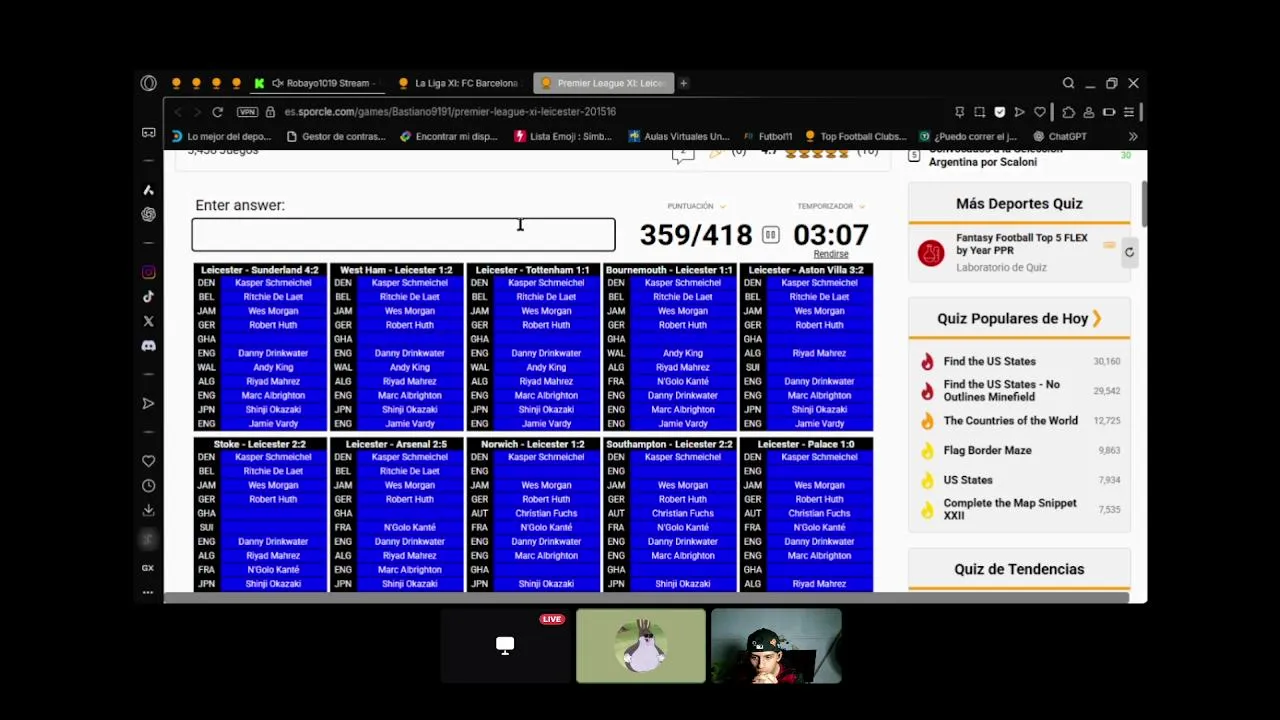Open the GX Corner sidebar icon

pos(148,568)
